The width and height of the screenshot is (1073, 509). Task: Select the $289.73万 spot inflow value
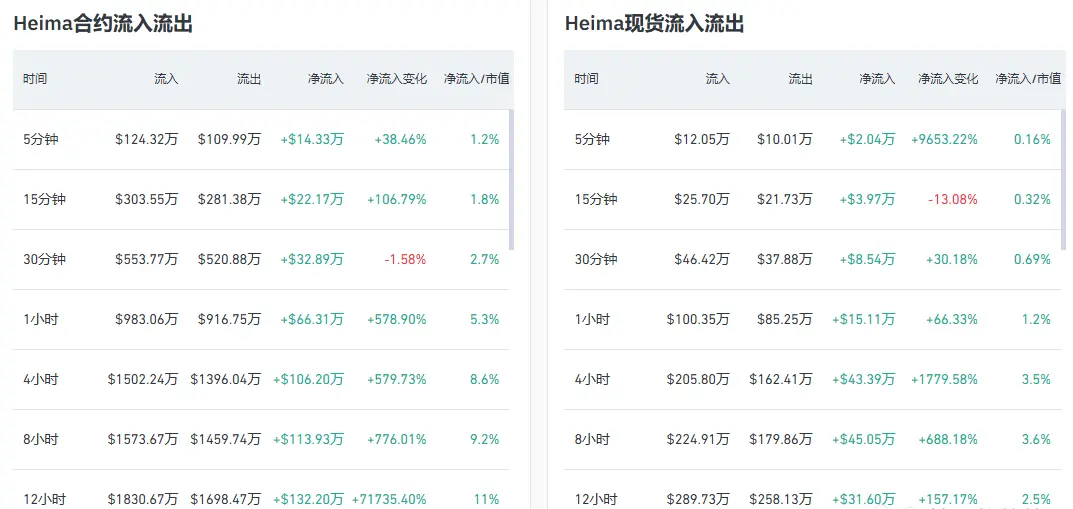tap(698, 499)
